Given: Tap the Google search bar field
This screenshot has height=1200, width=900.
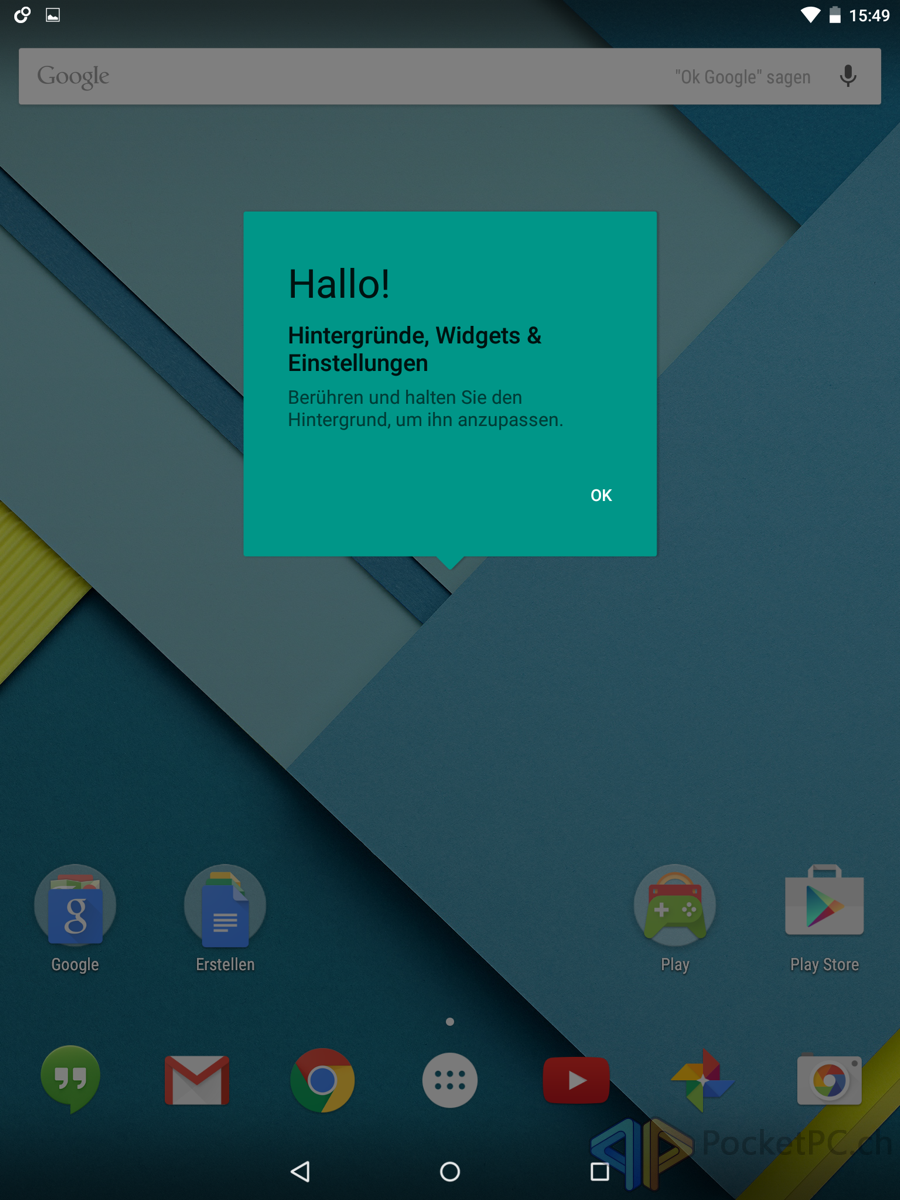Looking at the screenshot, I should coord(450,76).
